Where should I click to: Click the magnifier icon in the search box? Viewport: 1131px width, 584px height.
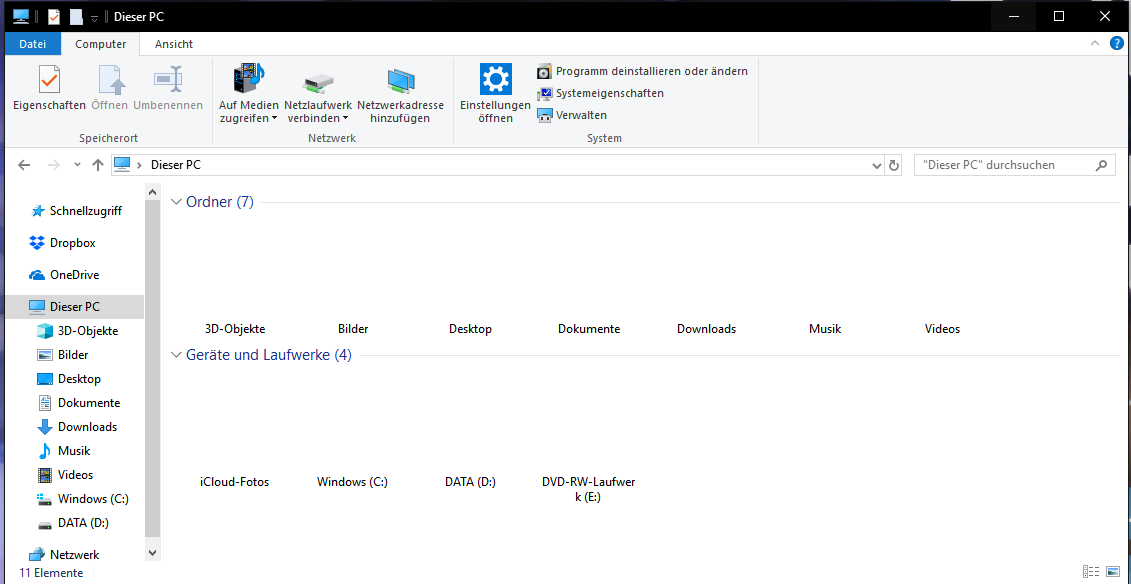pyautogui.click(x=1101, y=165)
